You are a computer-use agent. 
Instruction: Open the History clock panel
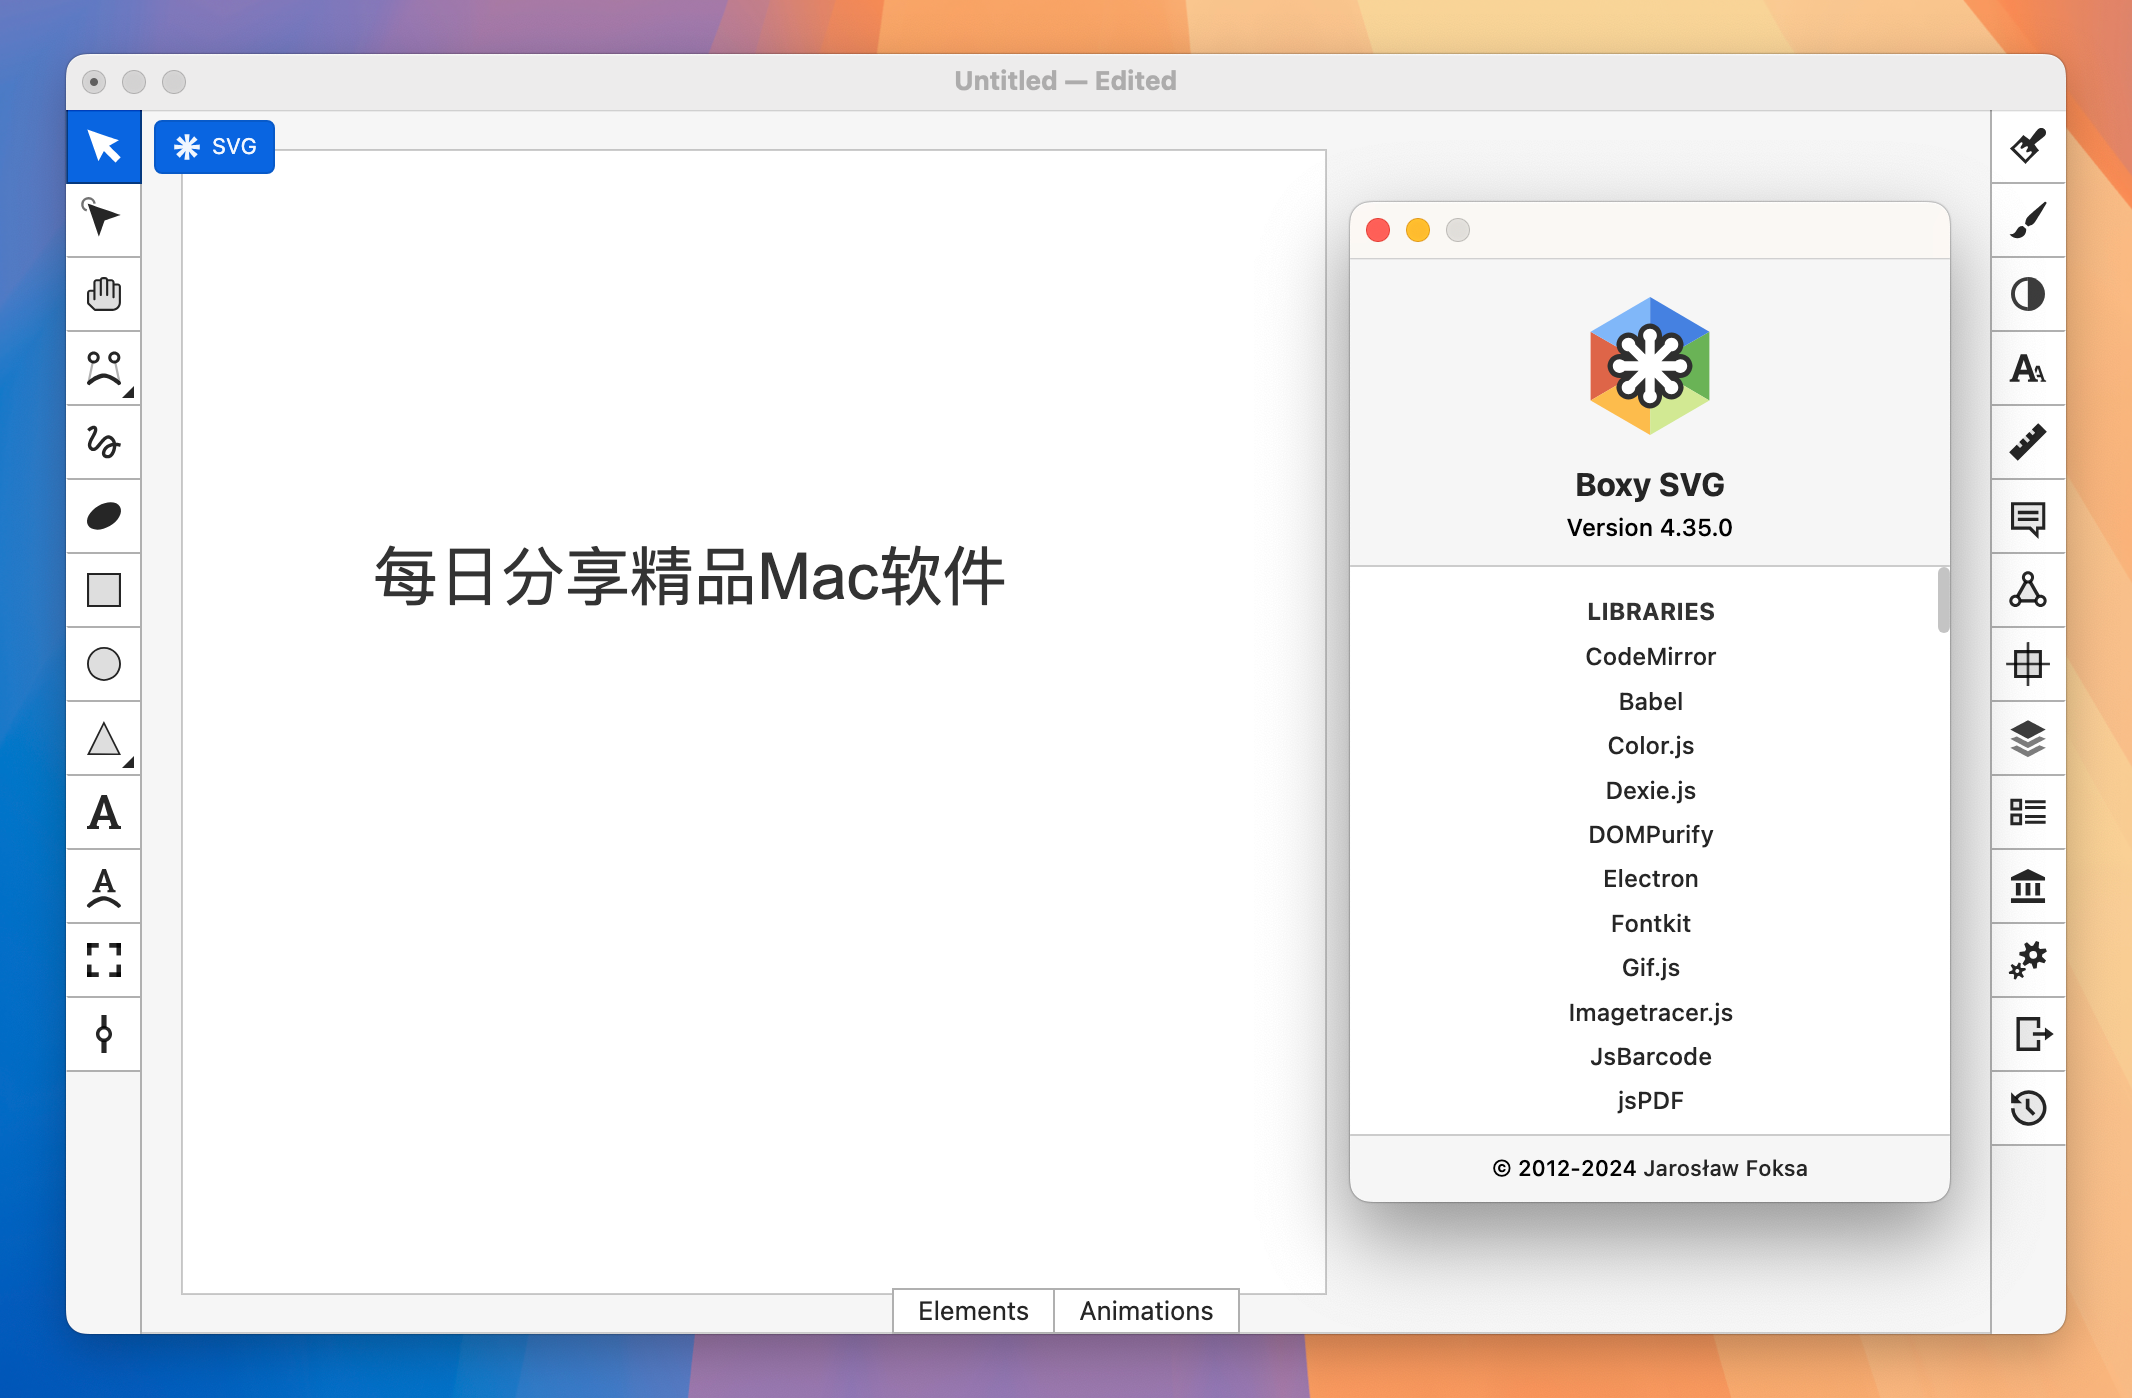tap(2028, 1108)
